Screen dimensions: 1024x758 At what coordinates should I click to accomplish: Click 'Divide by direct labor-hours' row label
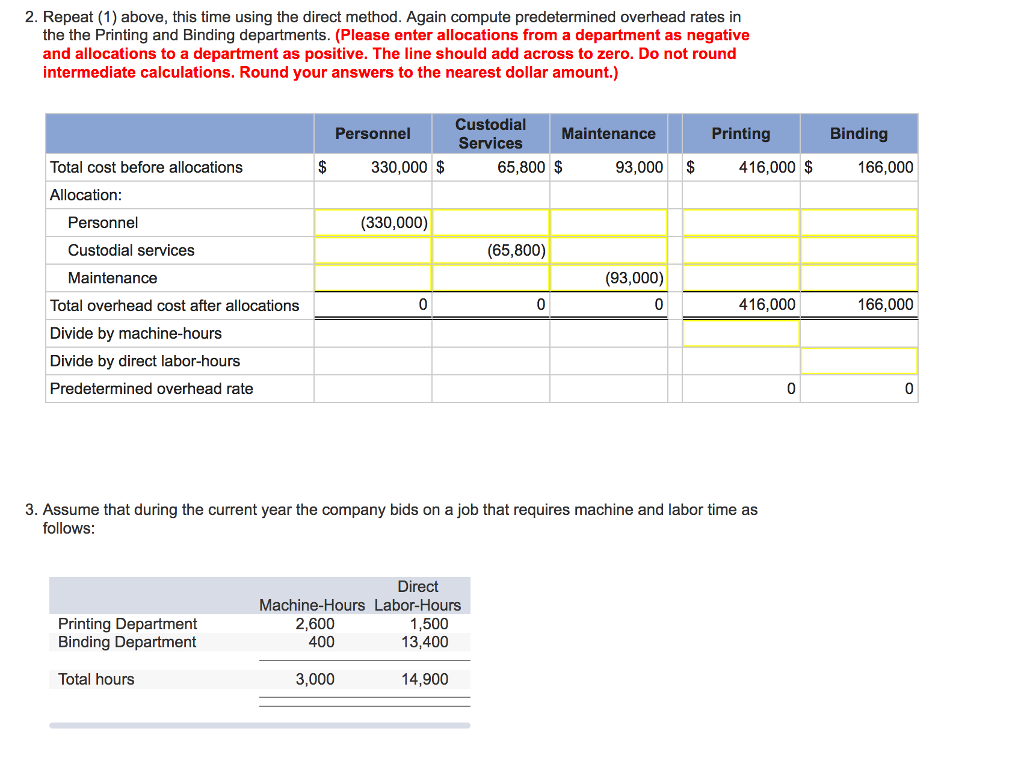point(145,361)
